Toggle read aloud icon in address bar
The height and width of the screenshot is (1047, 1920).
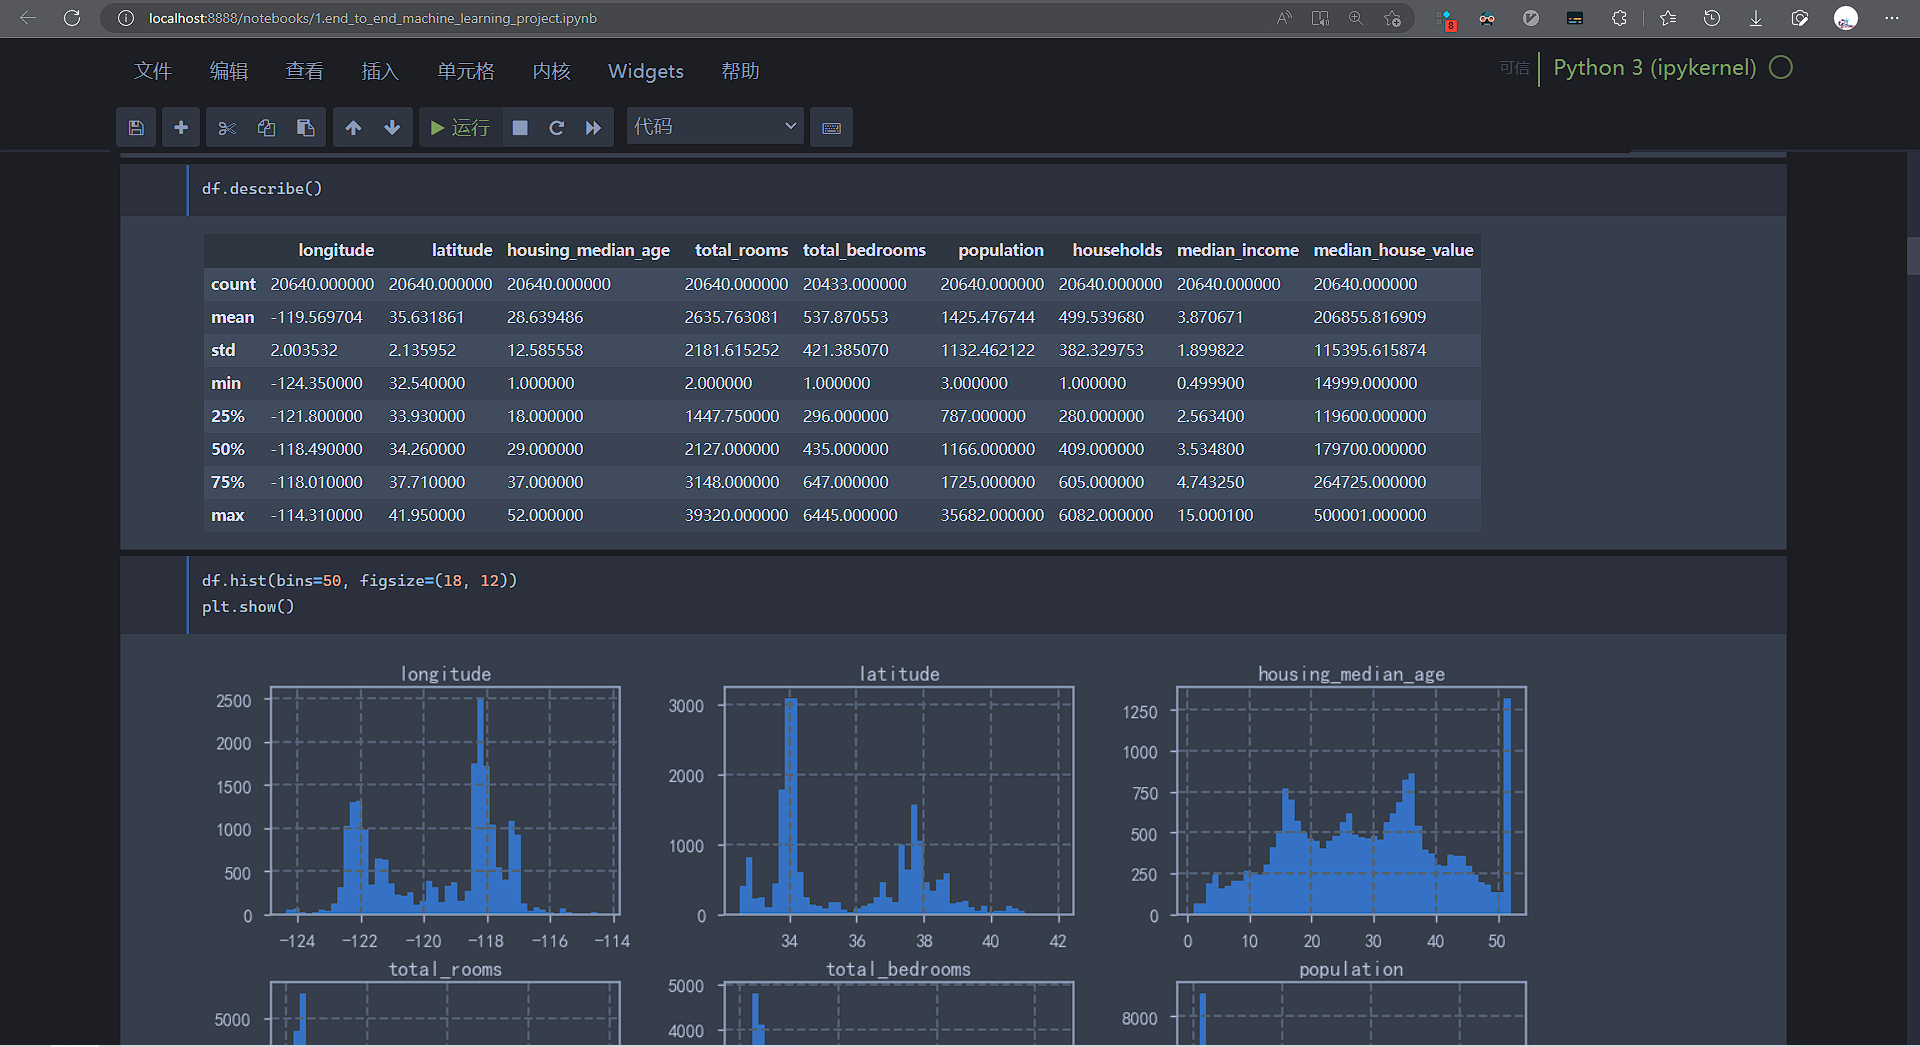click(1284, 18)
